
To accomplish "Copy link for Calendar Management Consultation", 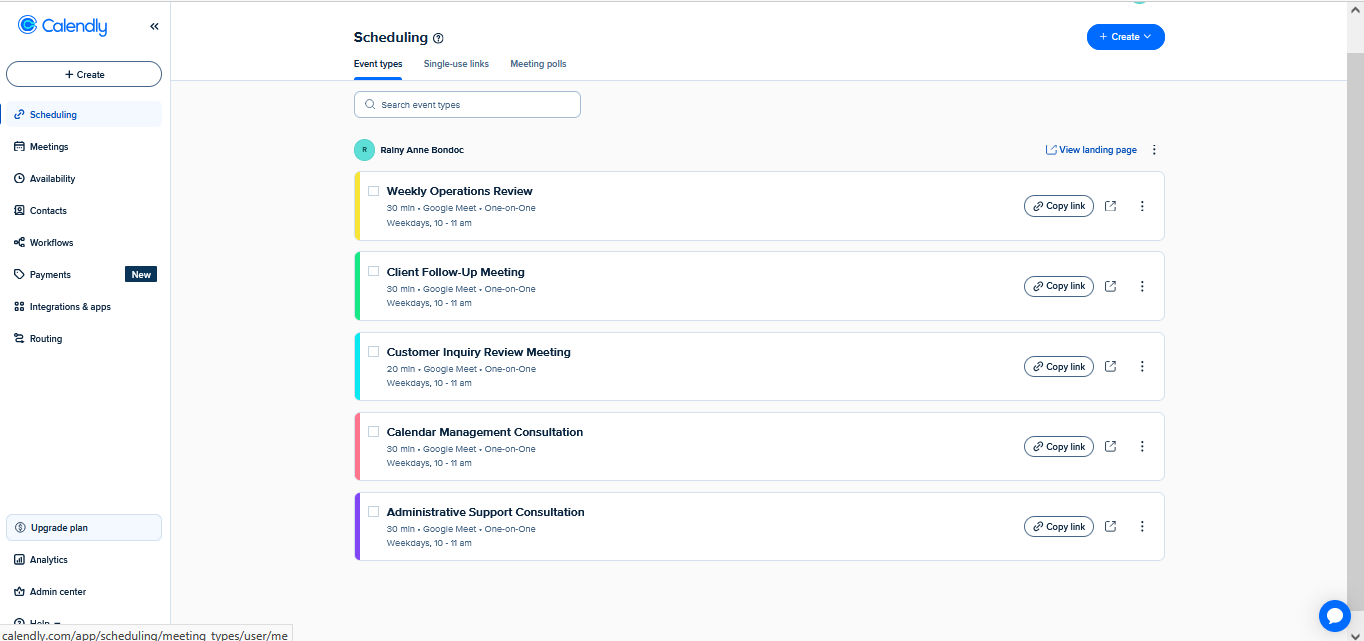I will pyautogui.click(x=1059, y=446).
